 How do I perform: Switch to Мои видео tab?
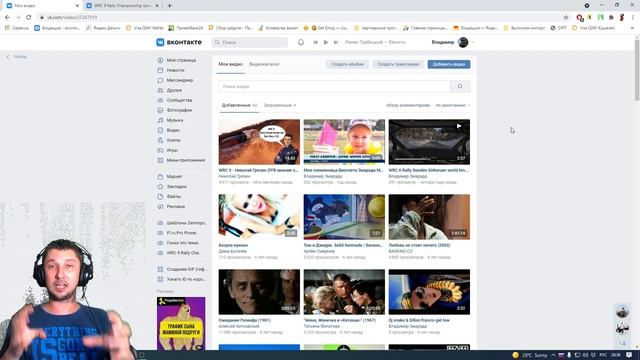(x=230, y=64)
